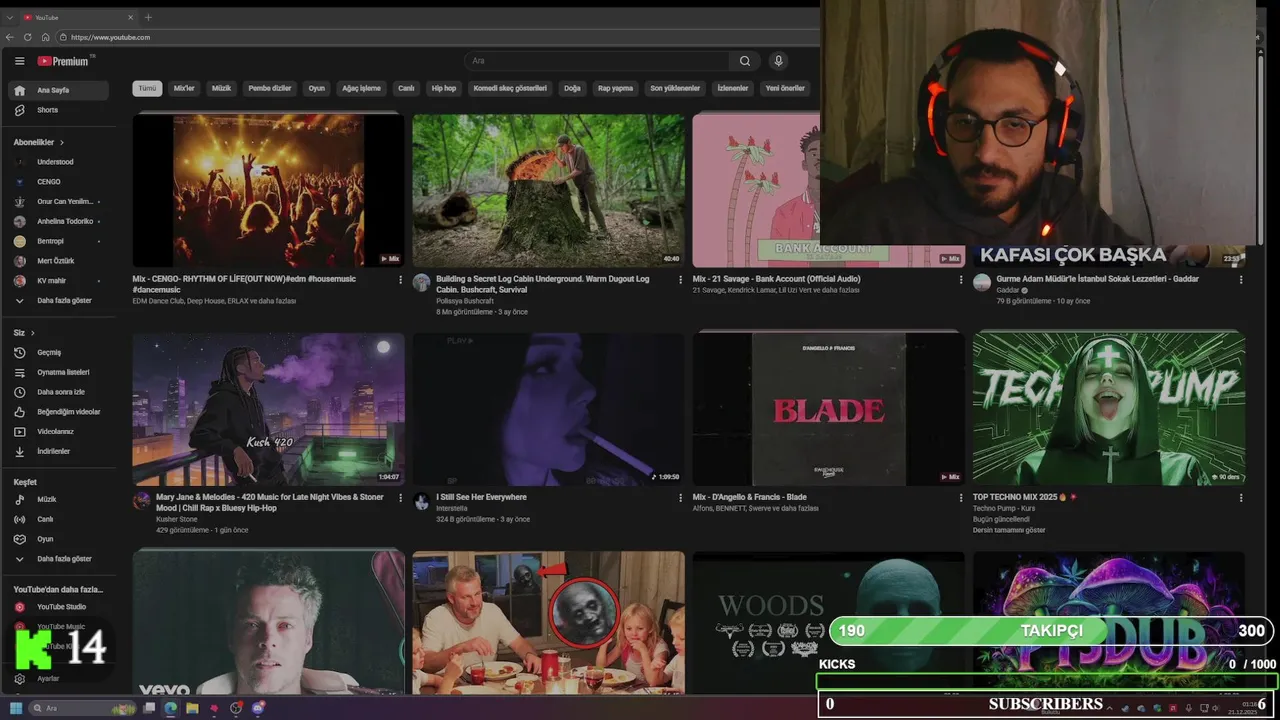Viewport: 1280px width, 720px height.
Task: Open Oynatma listeleri playlists
Action: (58, 372)
